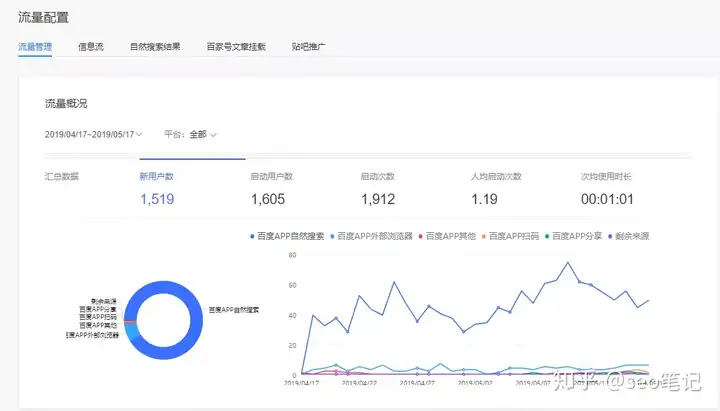Click the light blue donut chart segment
The height and width of the screenshot is (411, 720).
[x=132, y=332]
